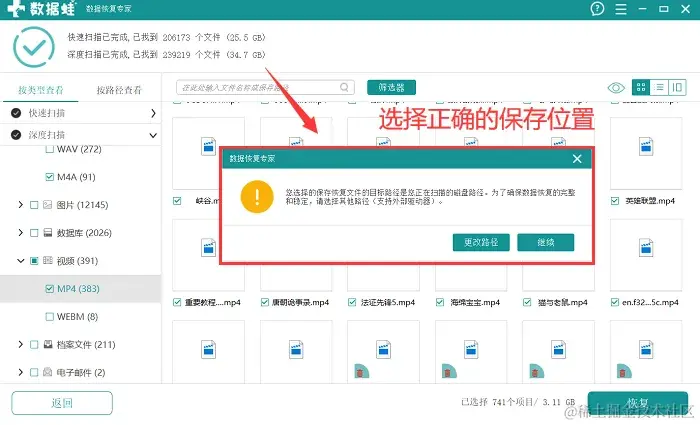The image size is (700, 425).
Task: Check the 档案文件 (211) checkbox
Action: (x=34, y=345)
